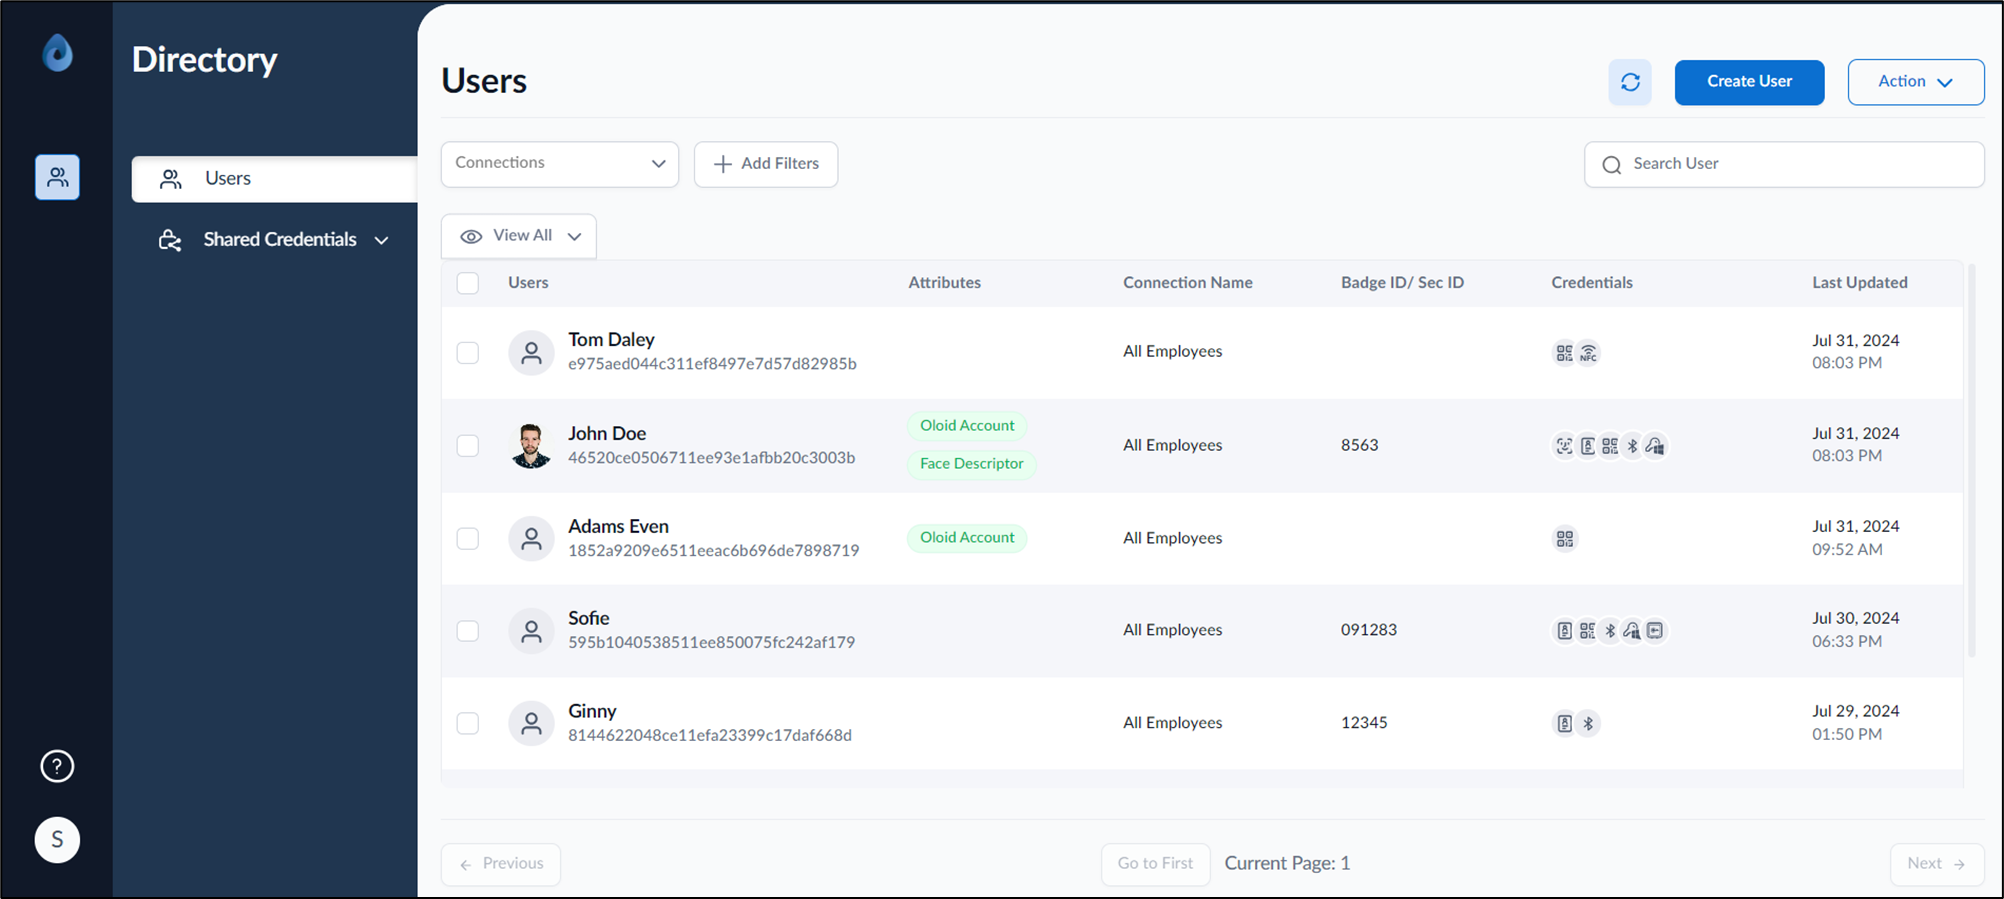Click badge ID 8563
This screenshot has height=899, width=2004.
click(1359, 446)
